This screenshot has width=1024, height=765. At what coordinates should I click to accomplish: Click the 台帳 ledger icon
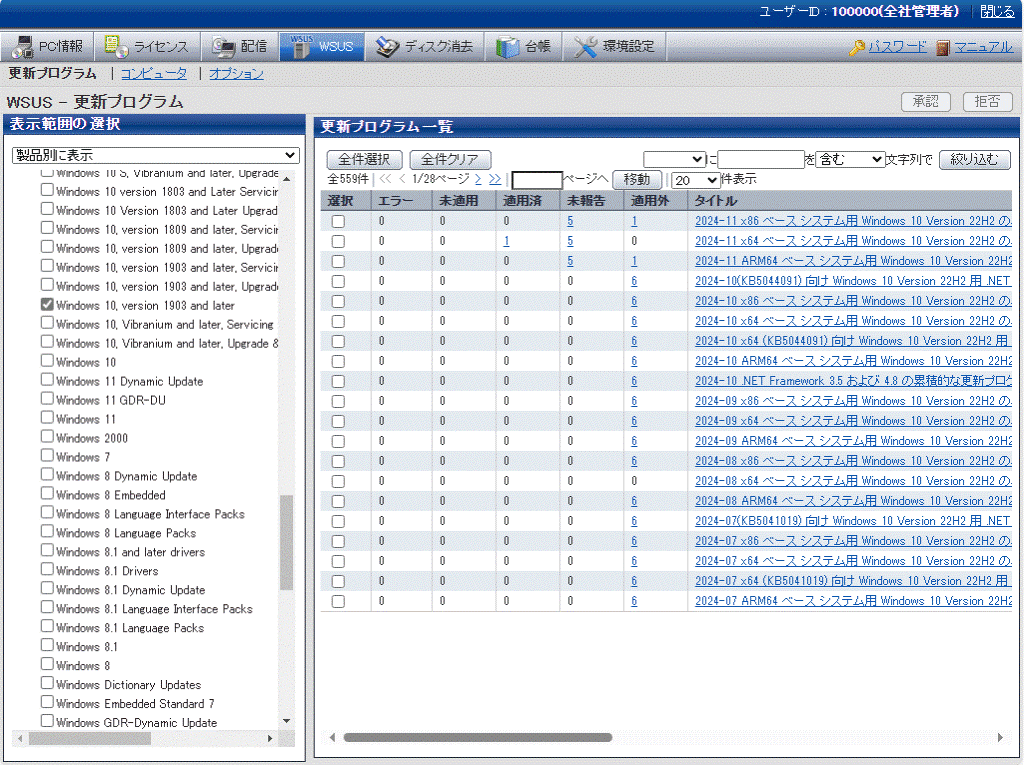coord(507,46)
